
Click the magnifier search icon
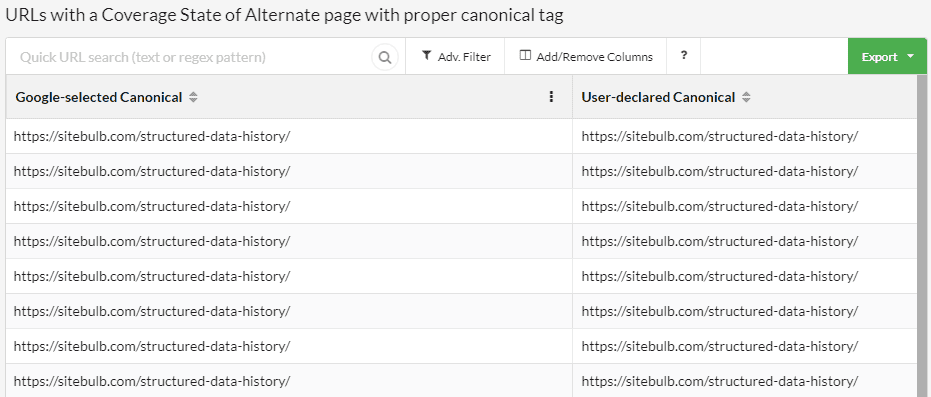[385, 58]
